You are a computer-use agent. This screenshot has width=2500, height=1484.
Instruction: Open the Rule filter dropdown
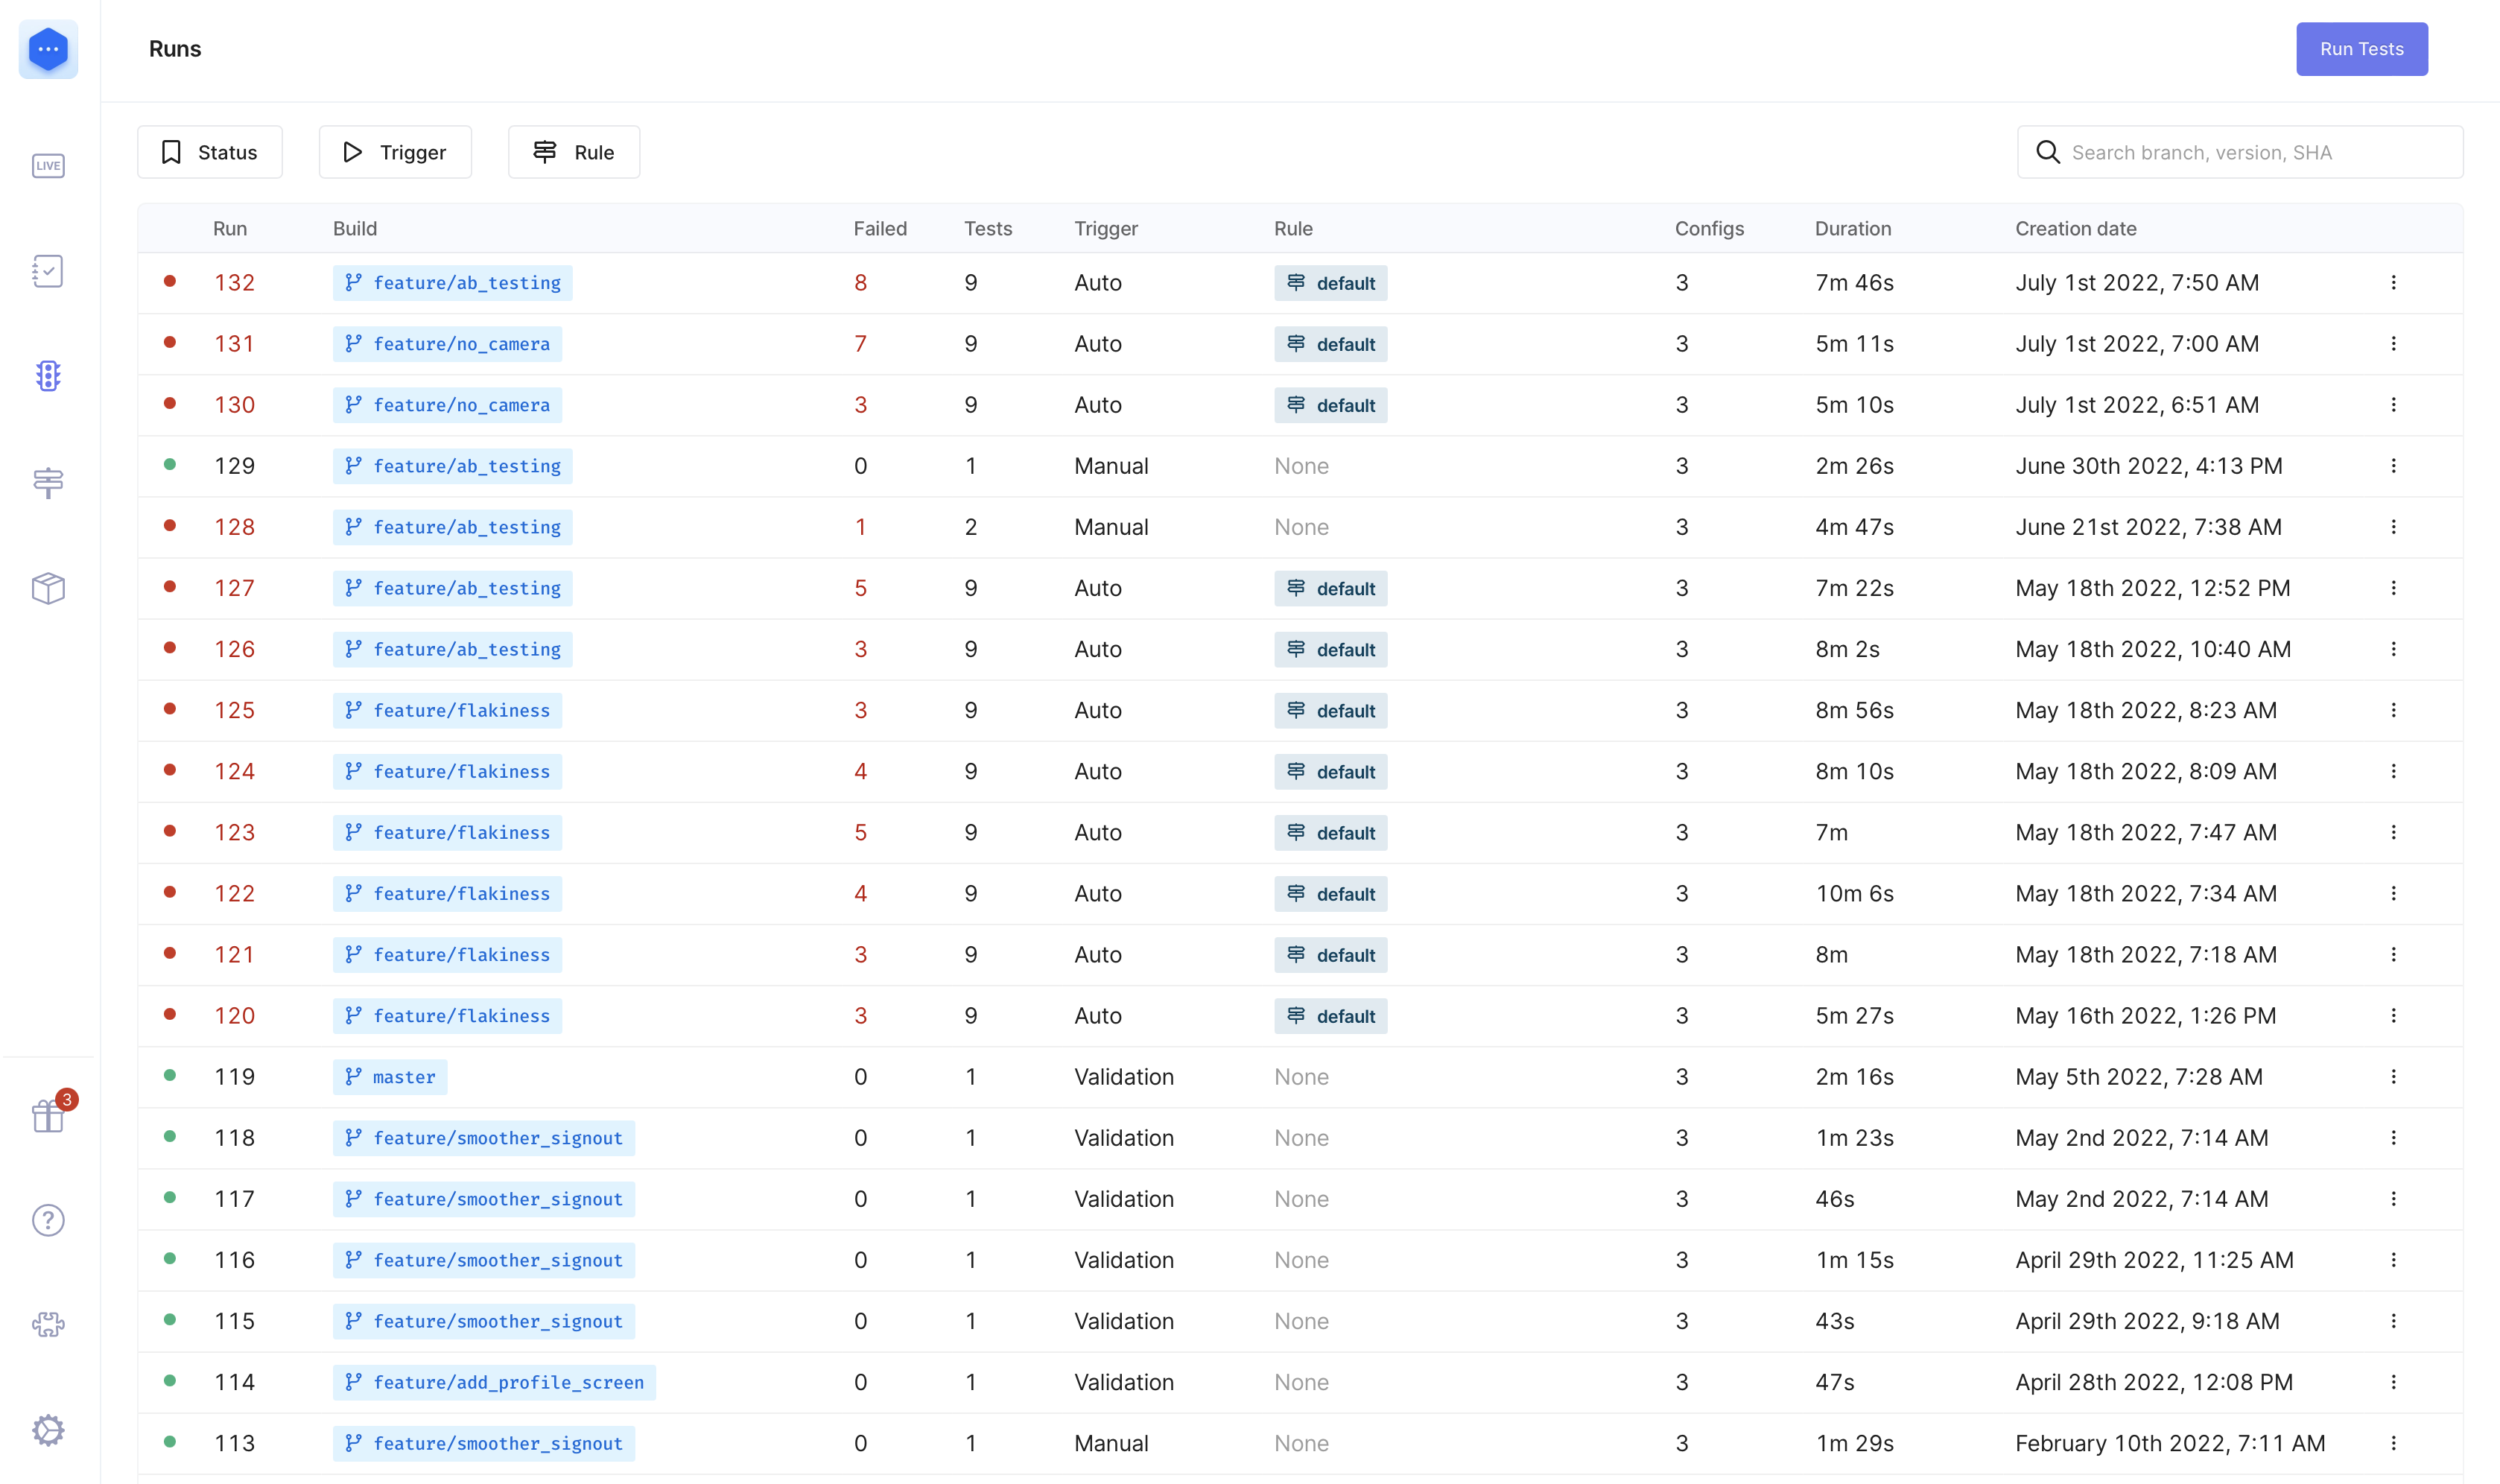(x=574, y=152)
